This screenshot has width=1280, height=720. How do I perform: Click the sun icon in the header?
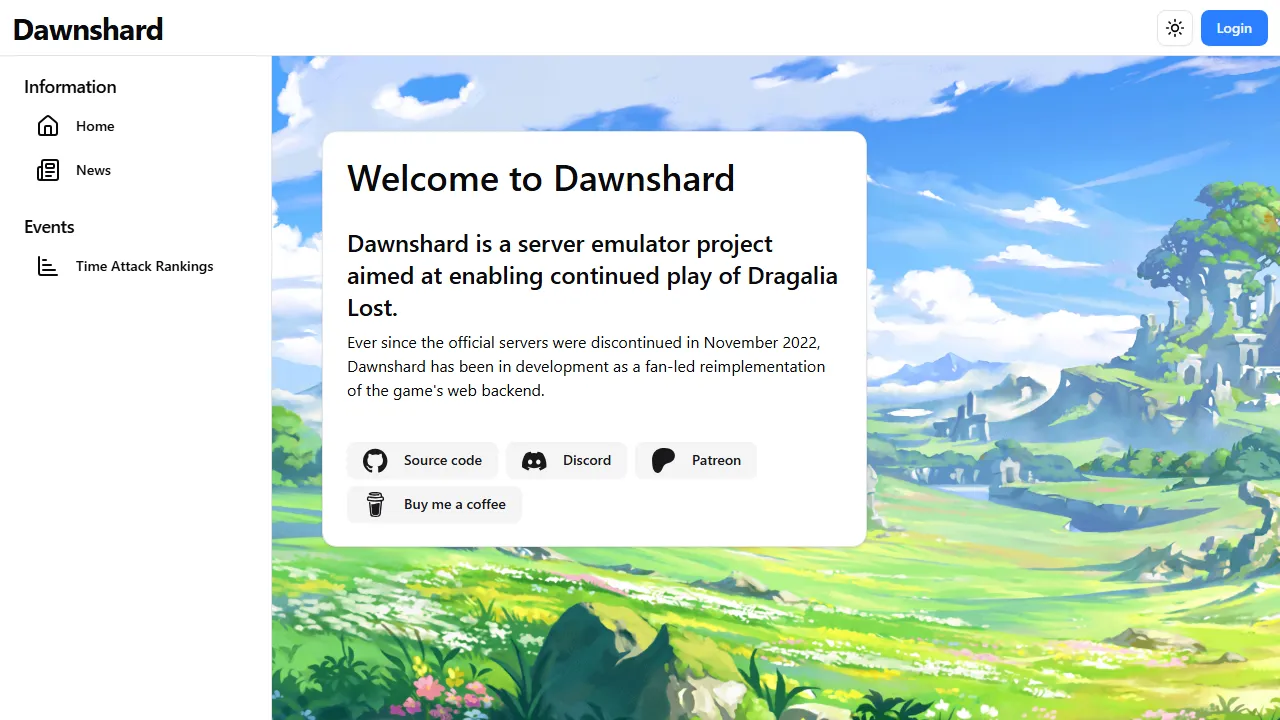[x=1175, y=28]
